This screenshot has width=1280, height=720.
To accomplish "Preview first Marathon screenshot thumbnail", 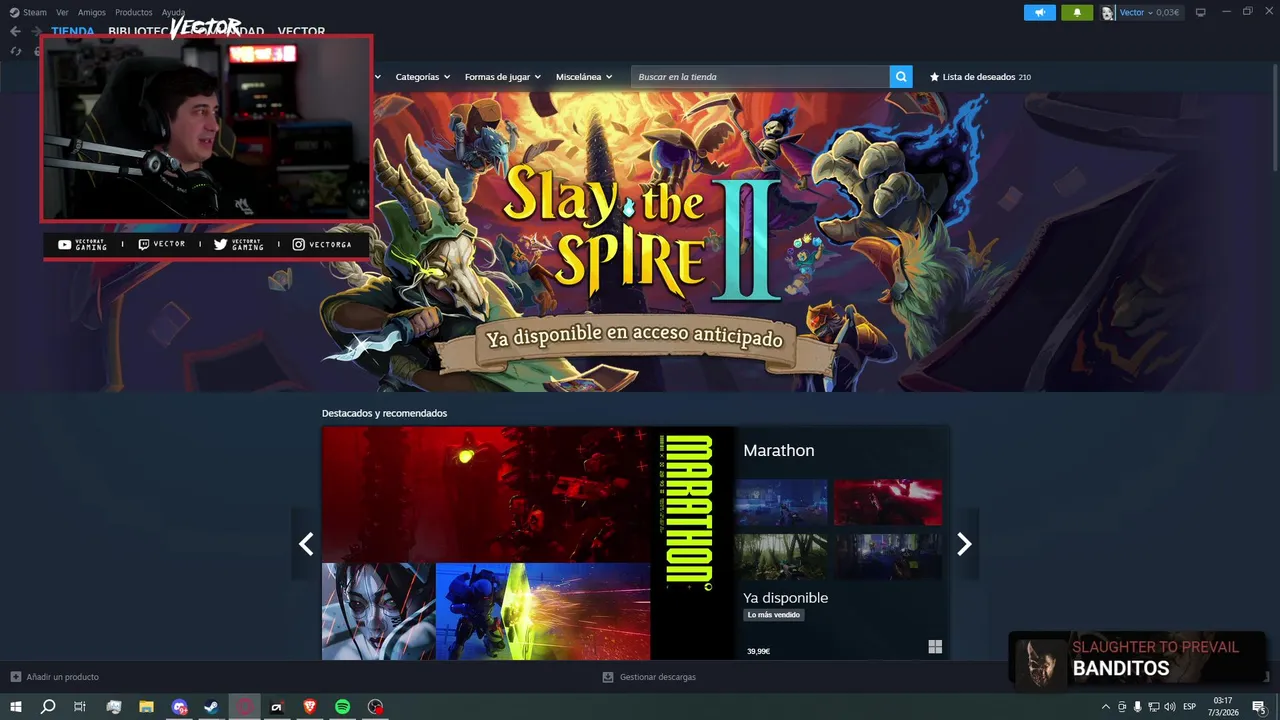I will point(781,502).
